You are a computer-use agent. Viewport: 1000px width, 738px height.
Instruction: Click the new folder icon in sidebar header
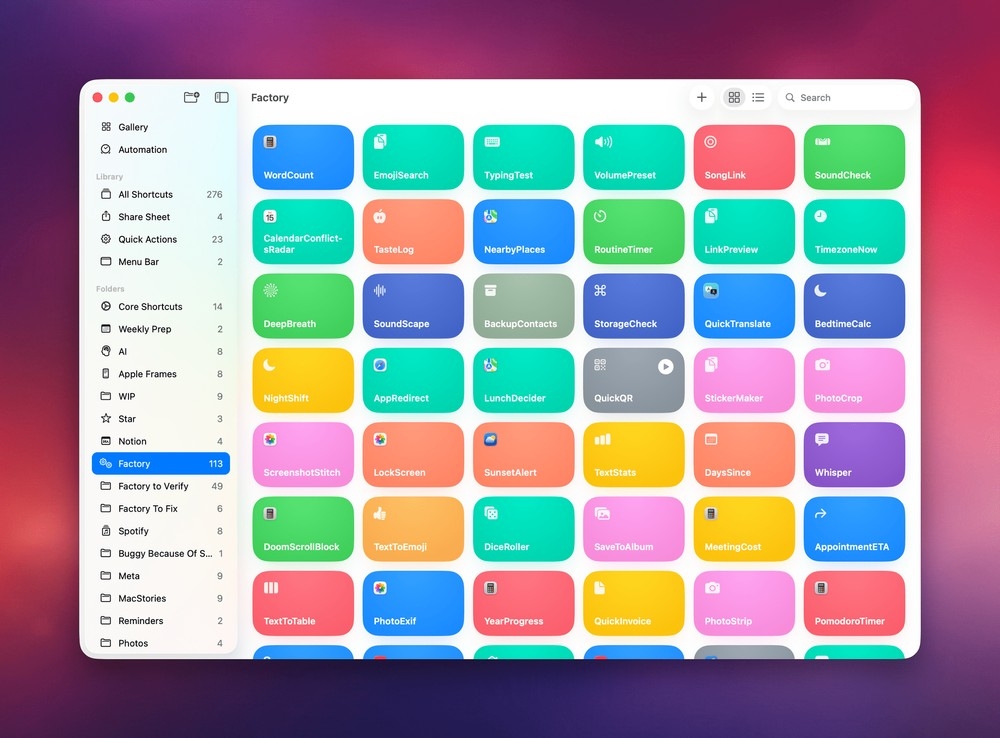(191, 97)
